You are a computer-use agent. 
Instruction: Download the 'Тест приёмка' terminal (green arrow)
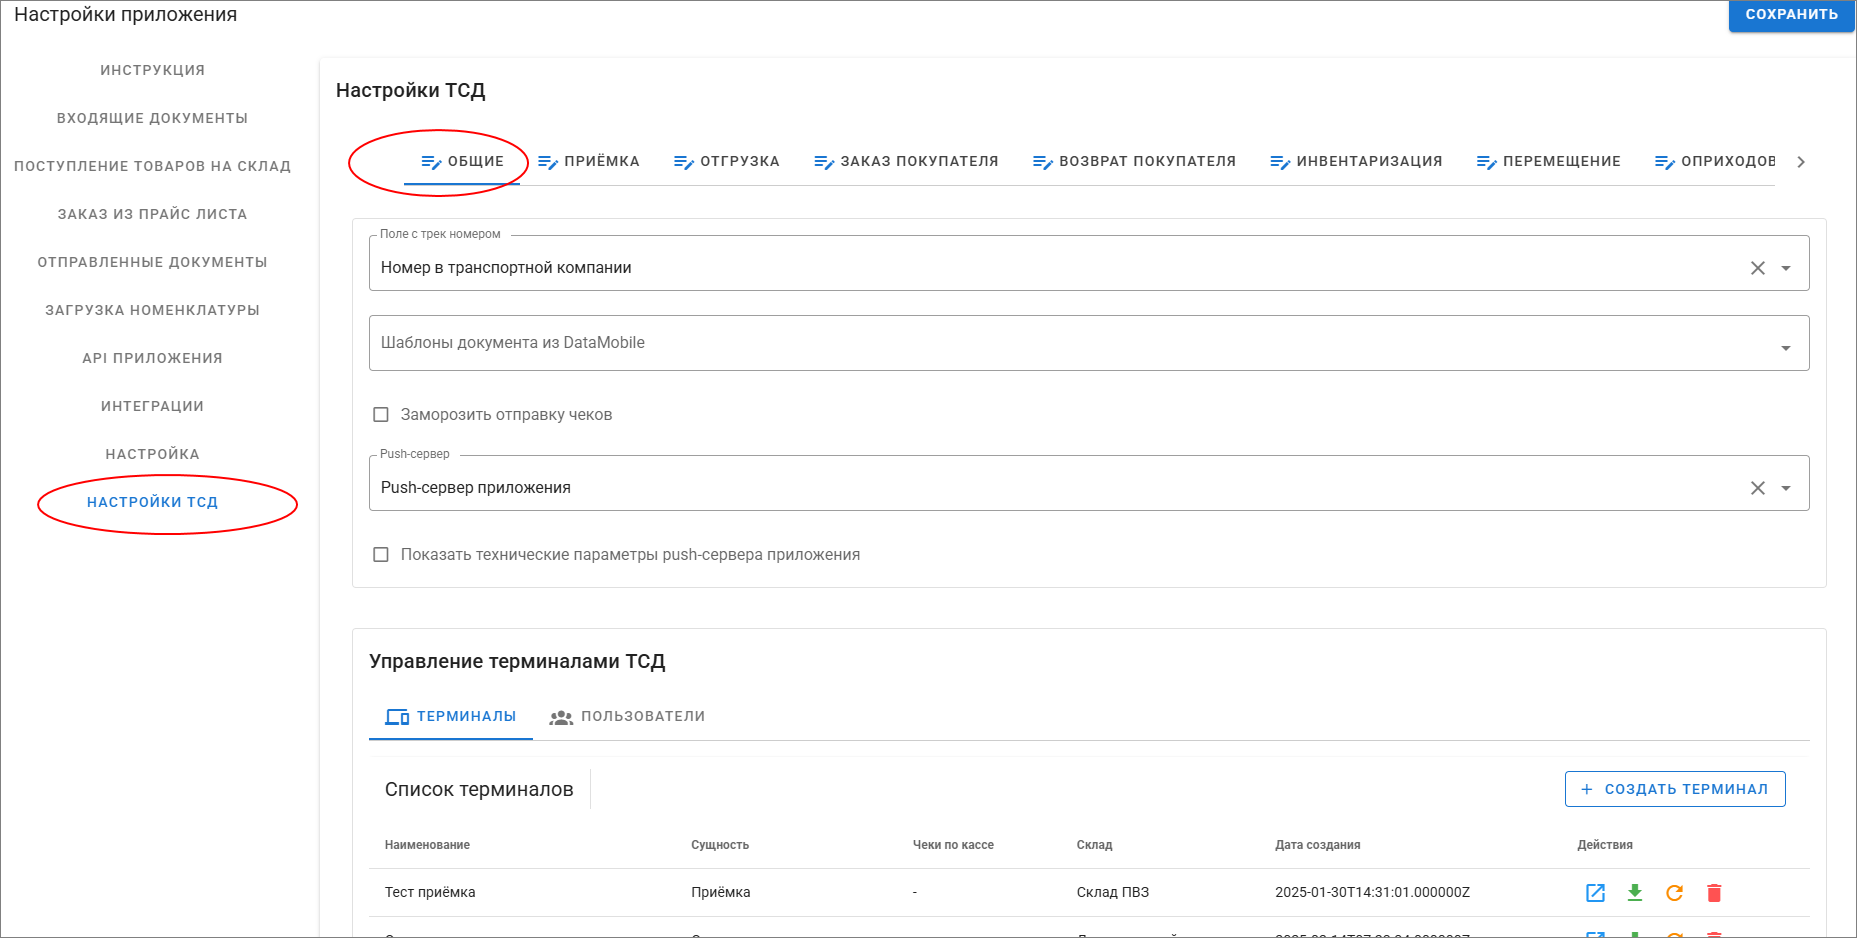[x=1635, y=893]
